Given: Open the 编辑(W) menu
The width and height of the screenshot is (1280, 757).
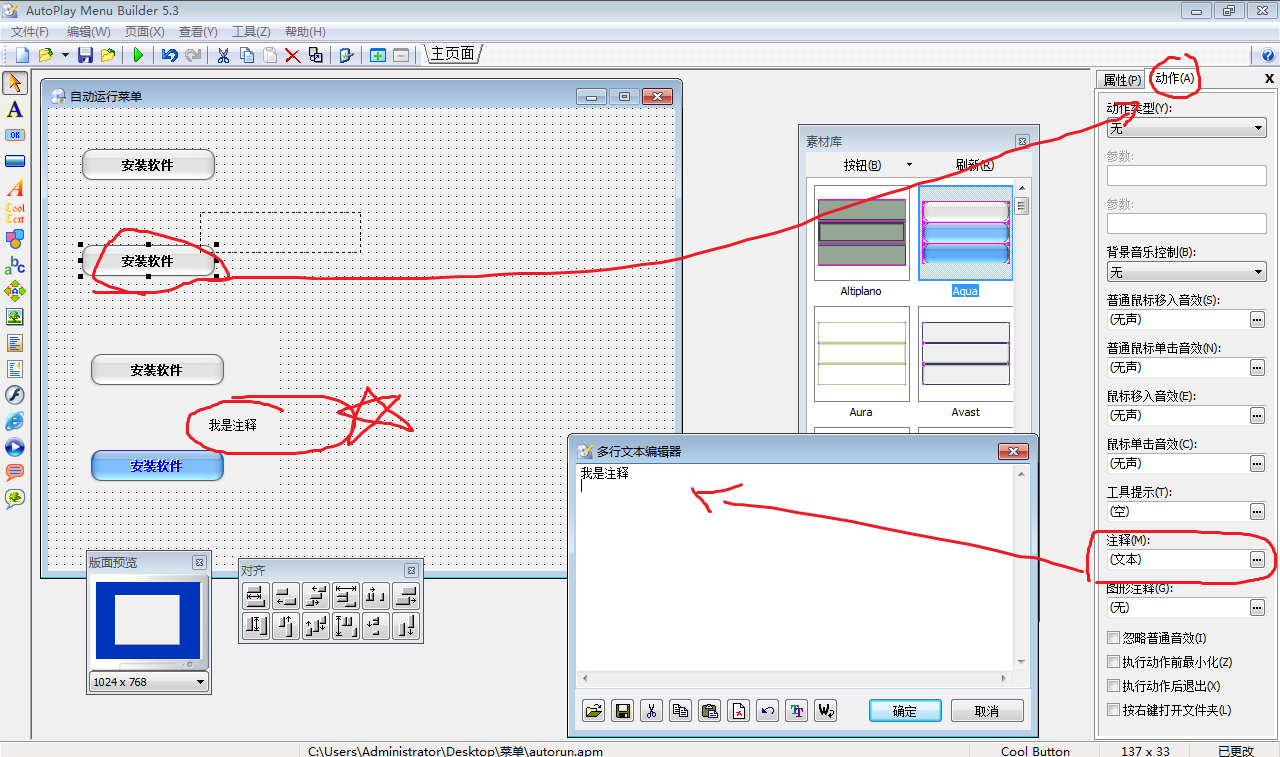Looking at the screenshot, I should [88, 32].
